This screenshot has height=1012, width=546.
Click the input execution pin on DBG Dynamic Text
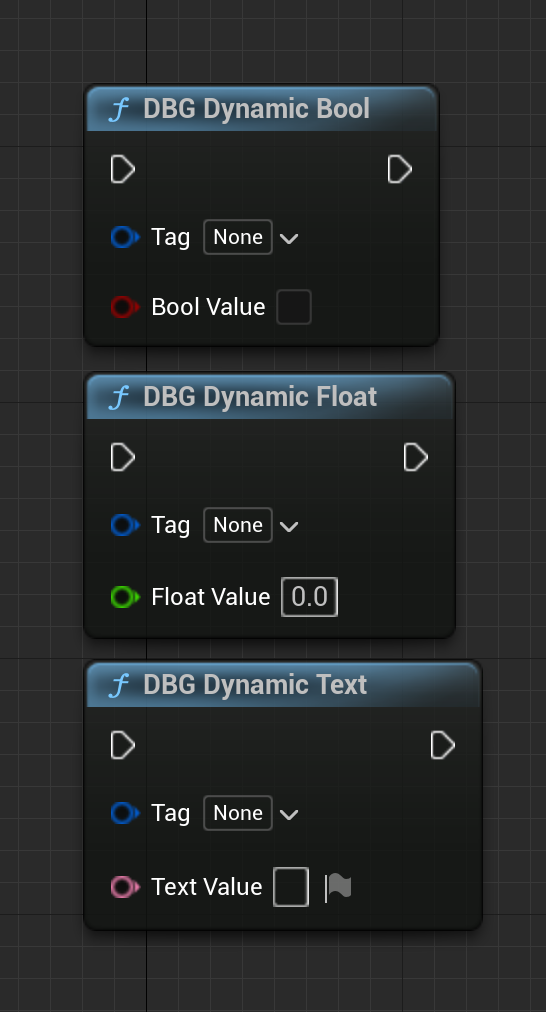point(123,745)
